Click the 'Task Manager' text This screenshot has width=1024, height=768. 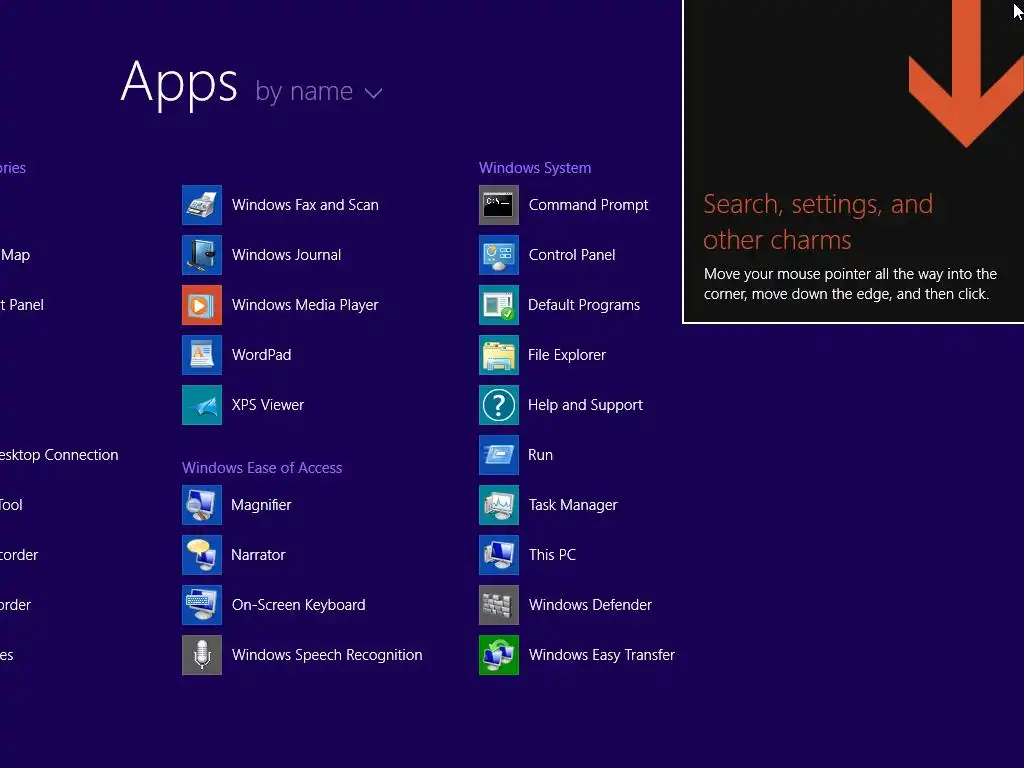click(x=573, y=505)
